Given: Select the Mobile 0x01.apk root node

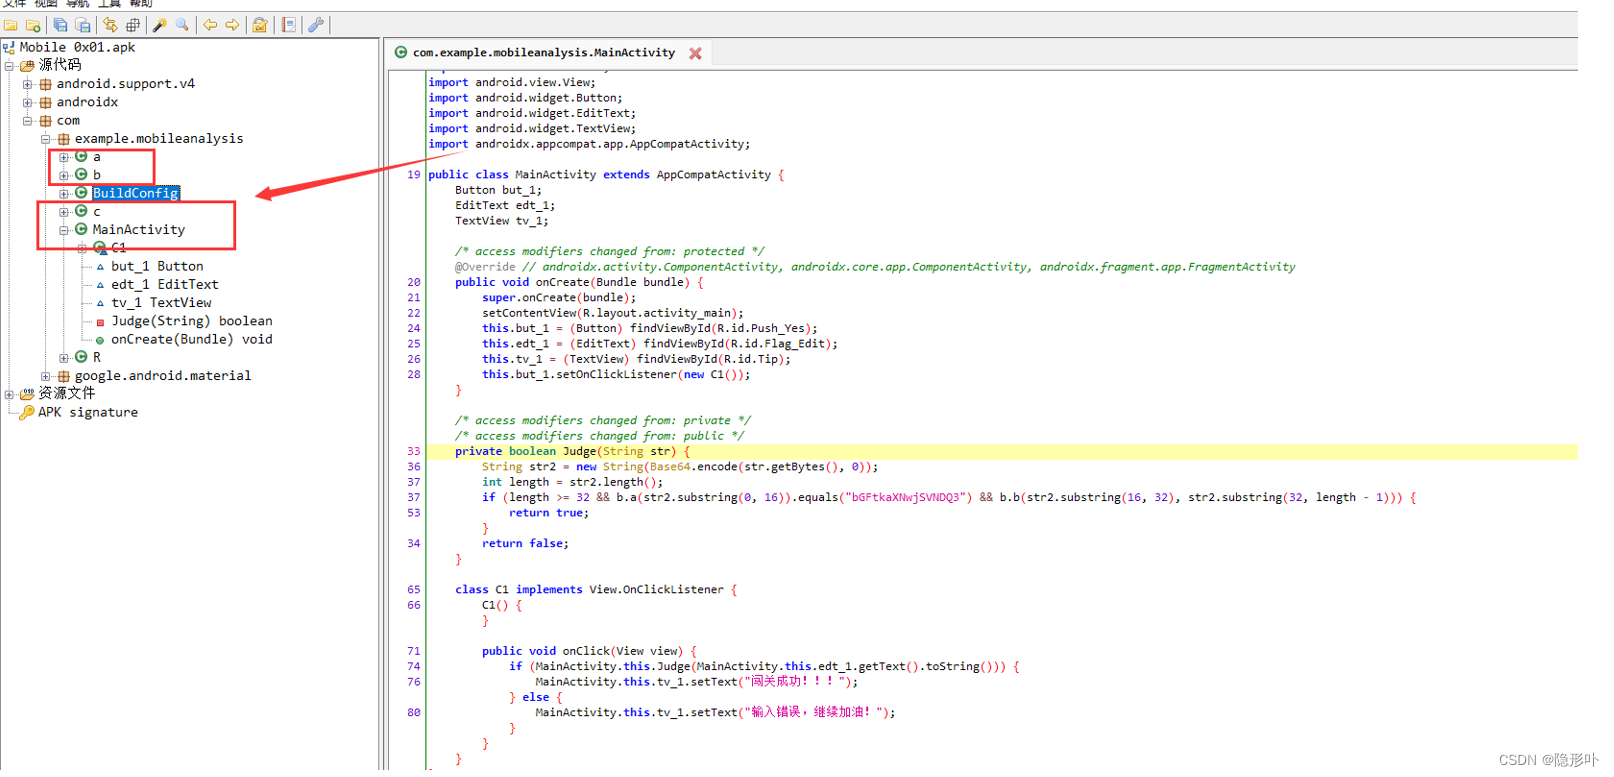Looking at the screenshot, I should (x=77, y=47).
